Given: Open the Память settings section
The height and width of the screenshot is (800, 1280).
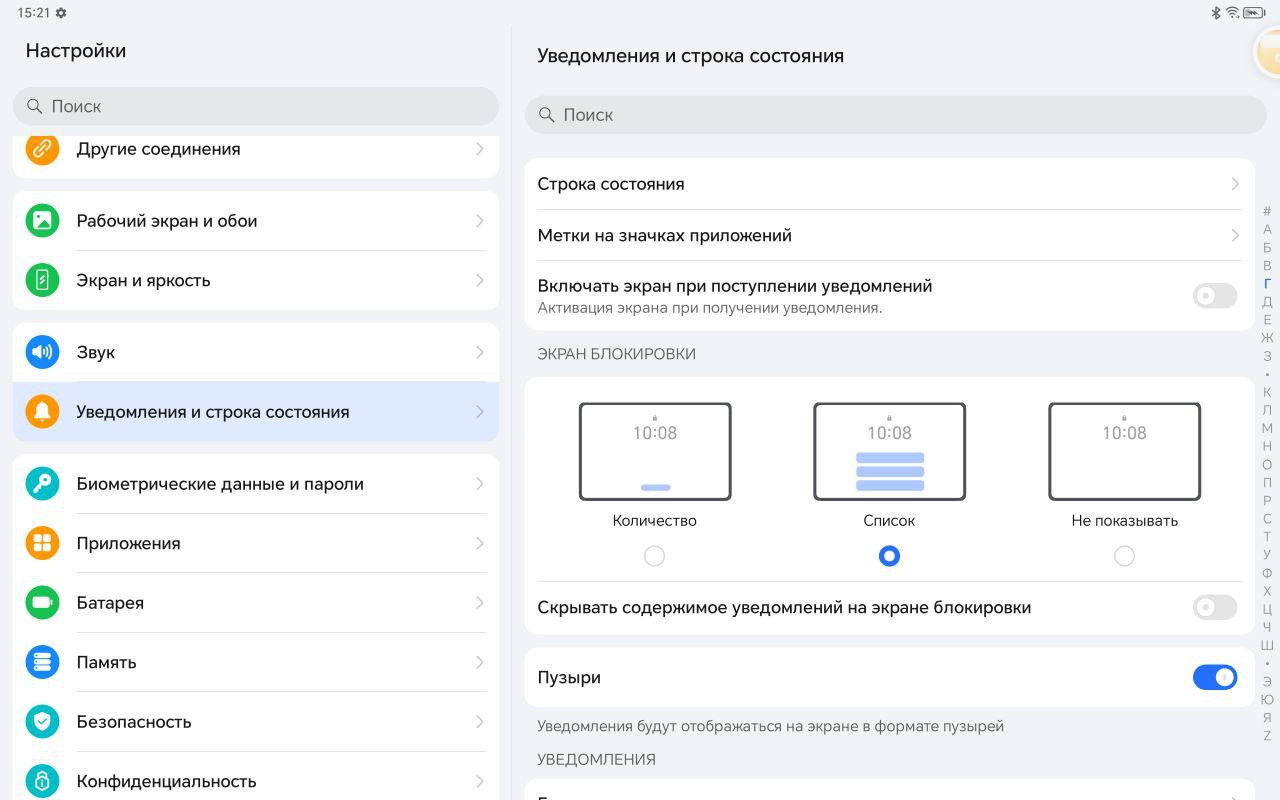Looking at the screenshot, I should pos(256,662).
